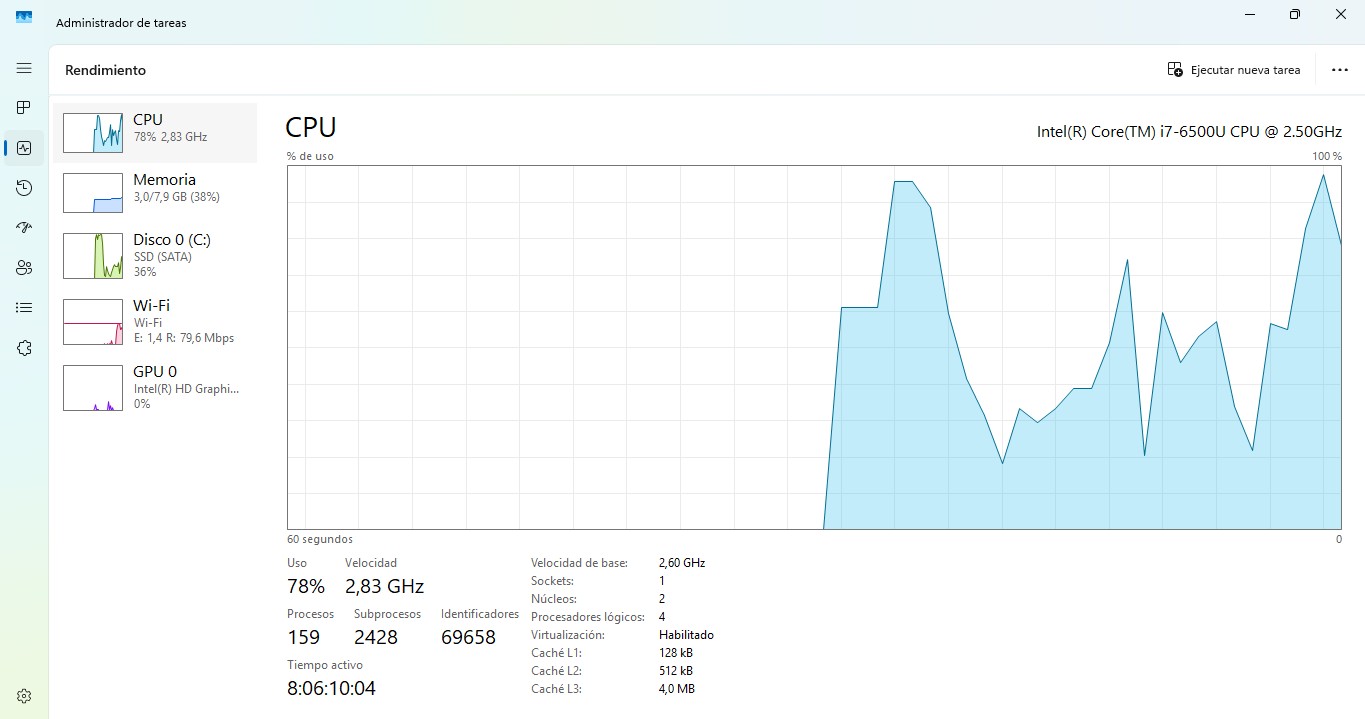Open Settings gear in sidebar
This screenshot has width=1365, height=719.
click(24, 696)
